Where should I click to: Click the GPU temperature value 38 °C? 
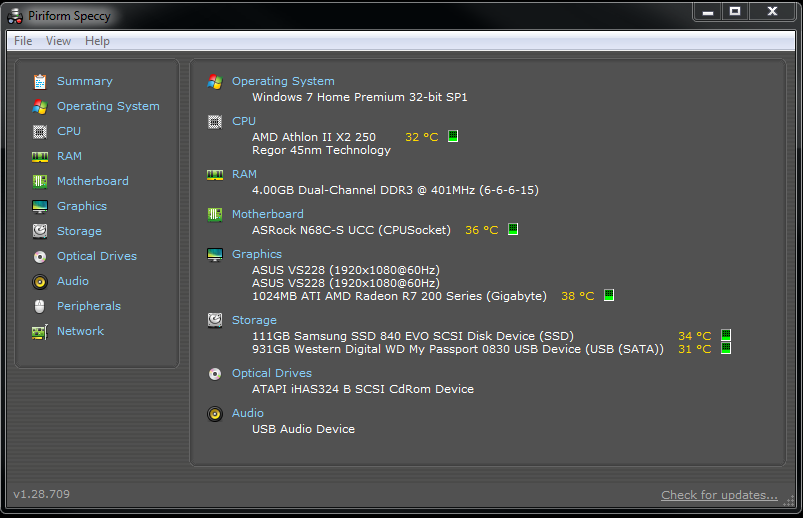(578, 296)
